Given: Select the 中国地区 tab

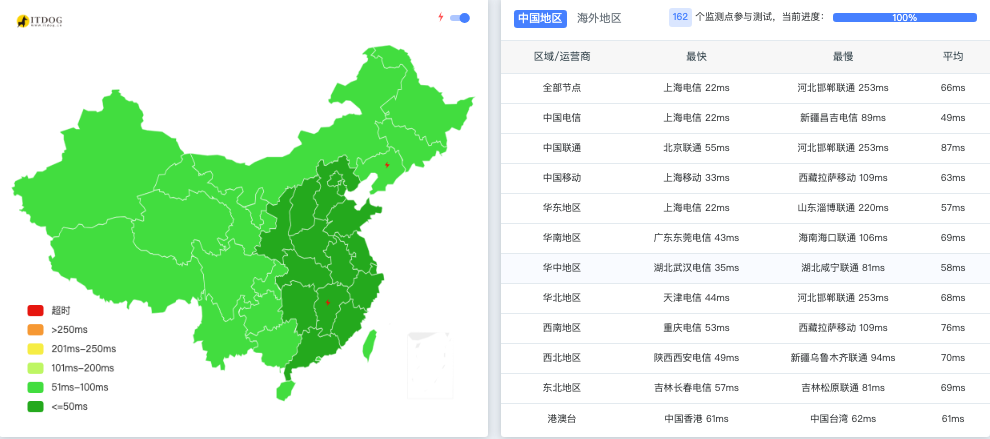Looking at the screenshot, I should point(540,18).
